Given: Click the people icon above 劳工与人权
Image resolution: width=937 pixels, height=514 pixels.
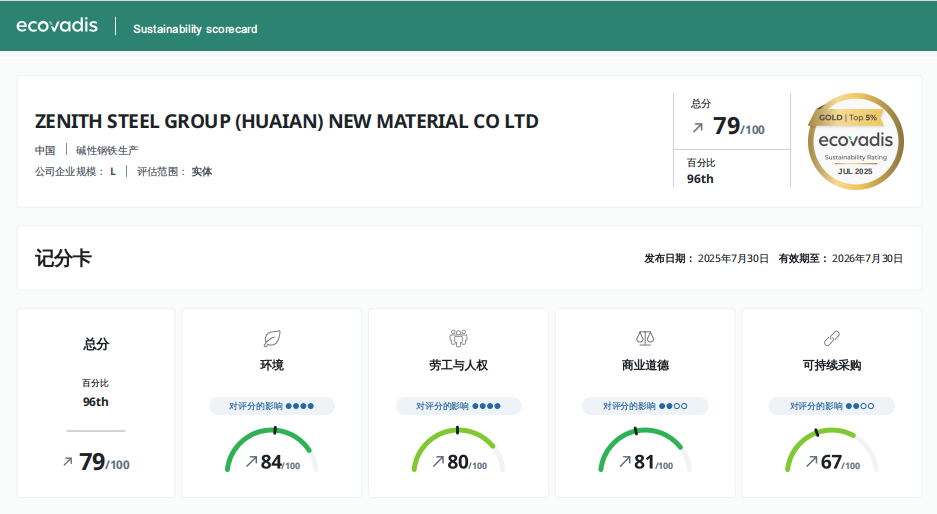Looking at the screenshot, I should coord(458,338).
